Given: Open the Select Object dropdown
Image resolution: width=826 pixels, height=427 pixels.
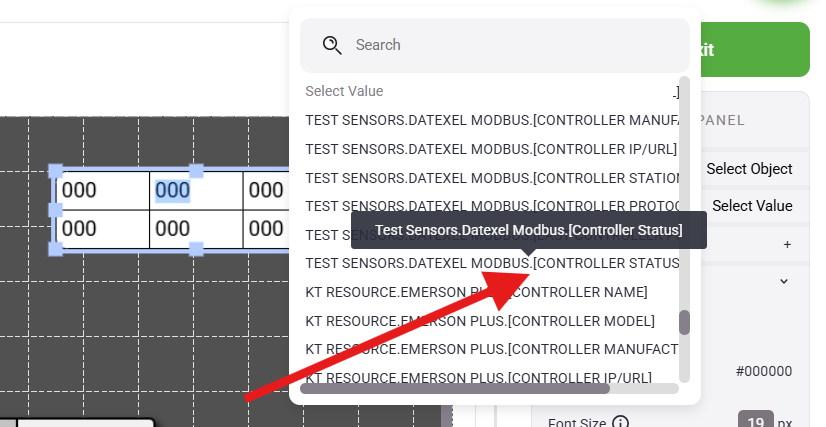Looking at the screenshot, I should tap(749, 169).
